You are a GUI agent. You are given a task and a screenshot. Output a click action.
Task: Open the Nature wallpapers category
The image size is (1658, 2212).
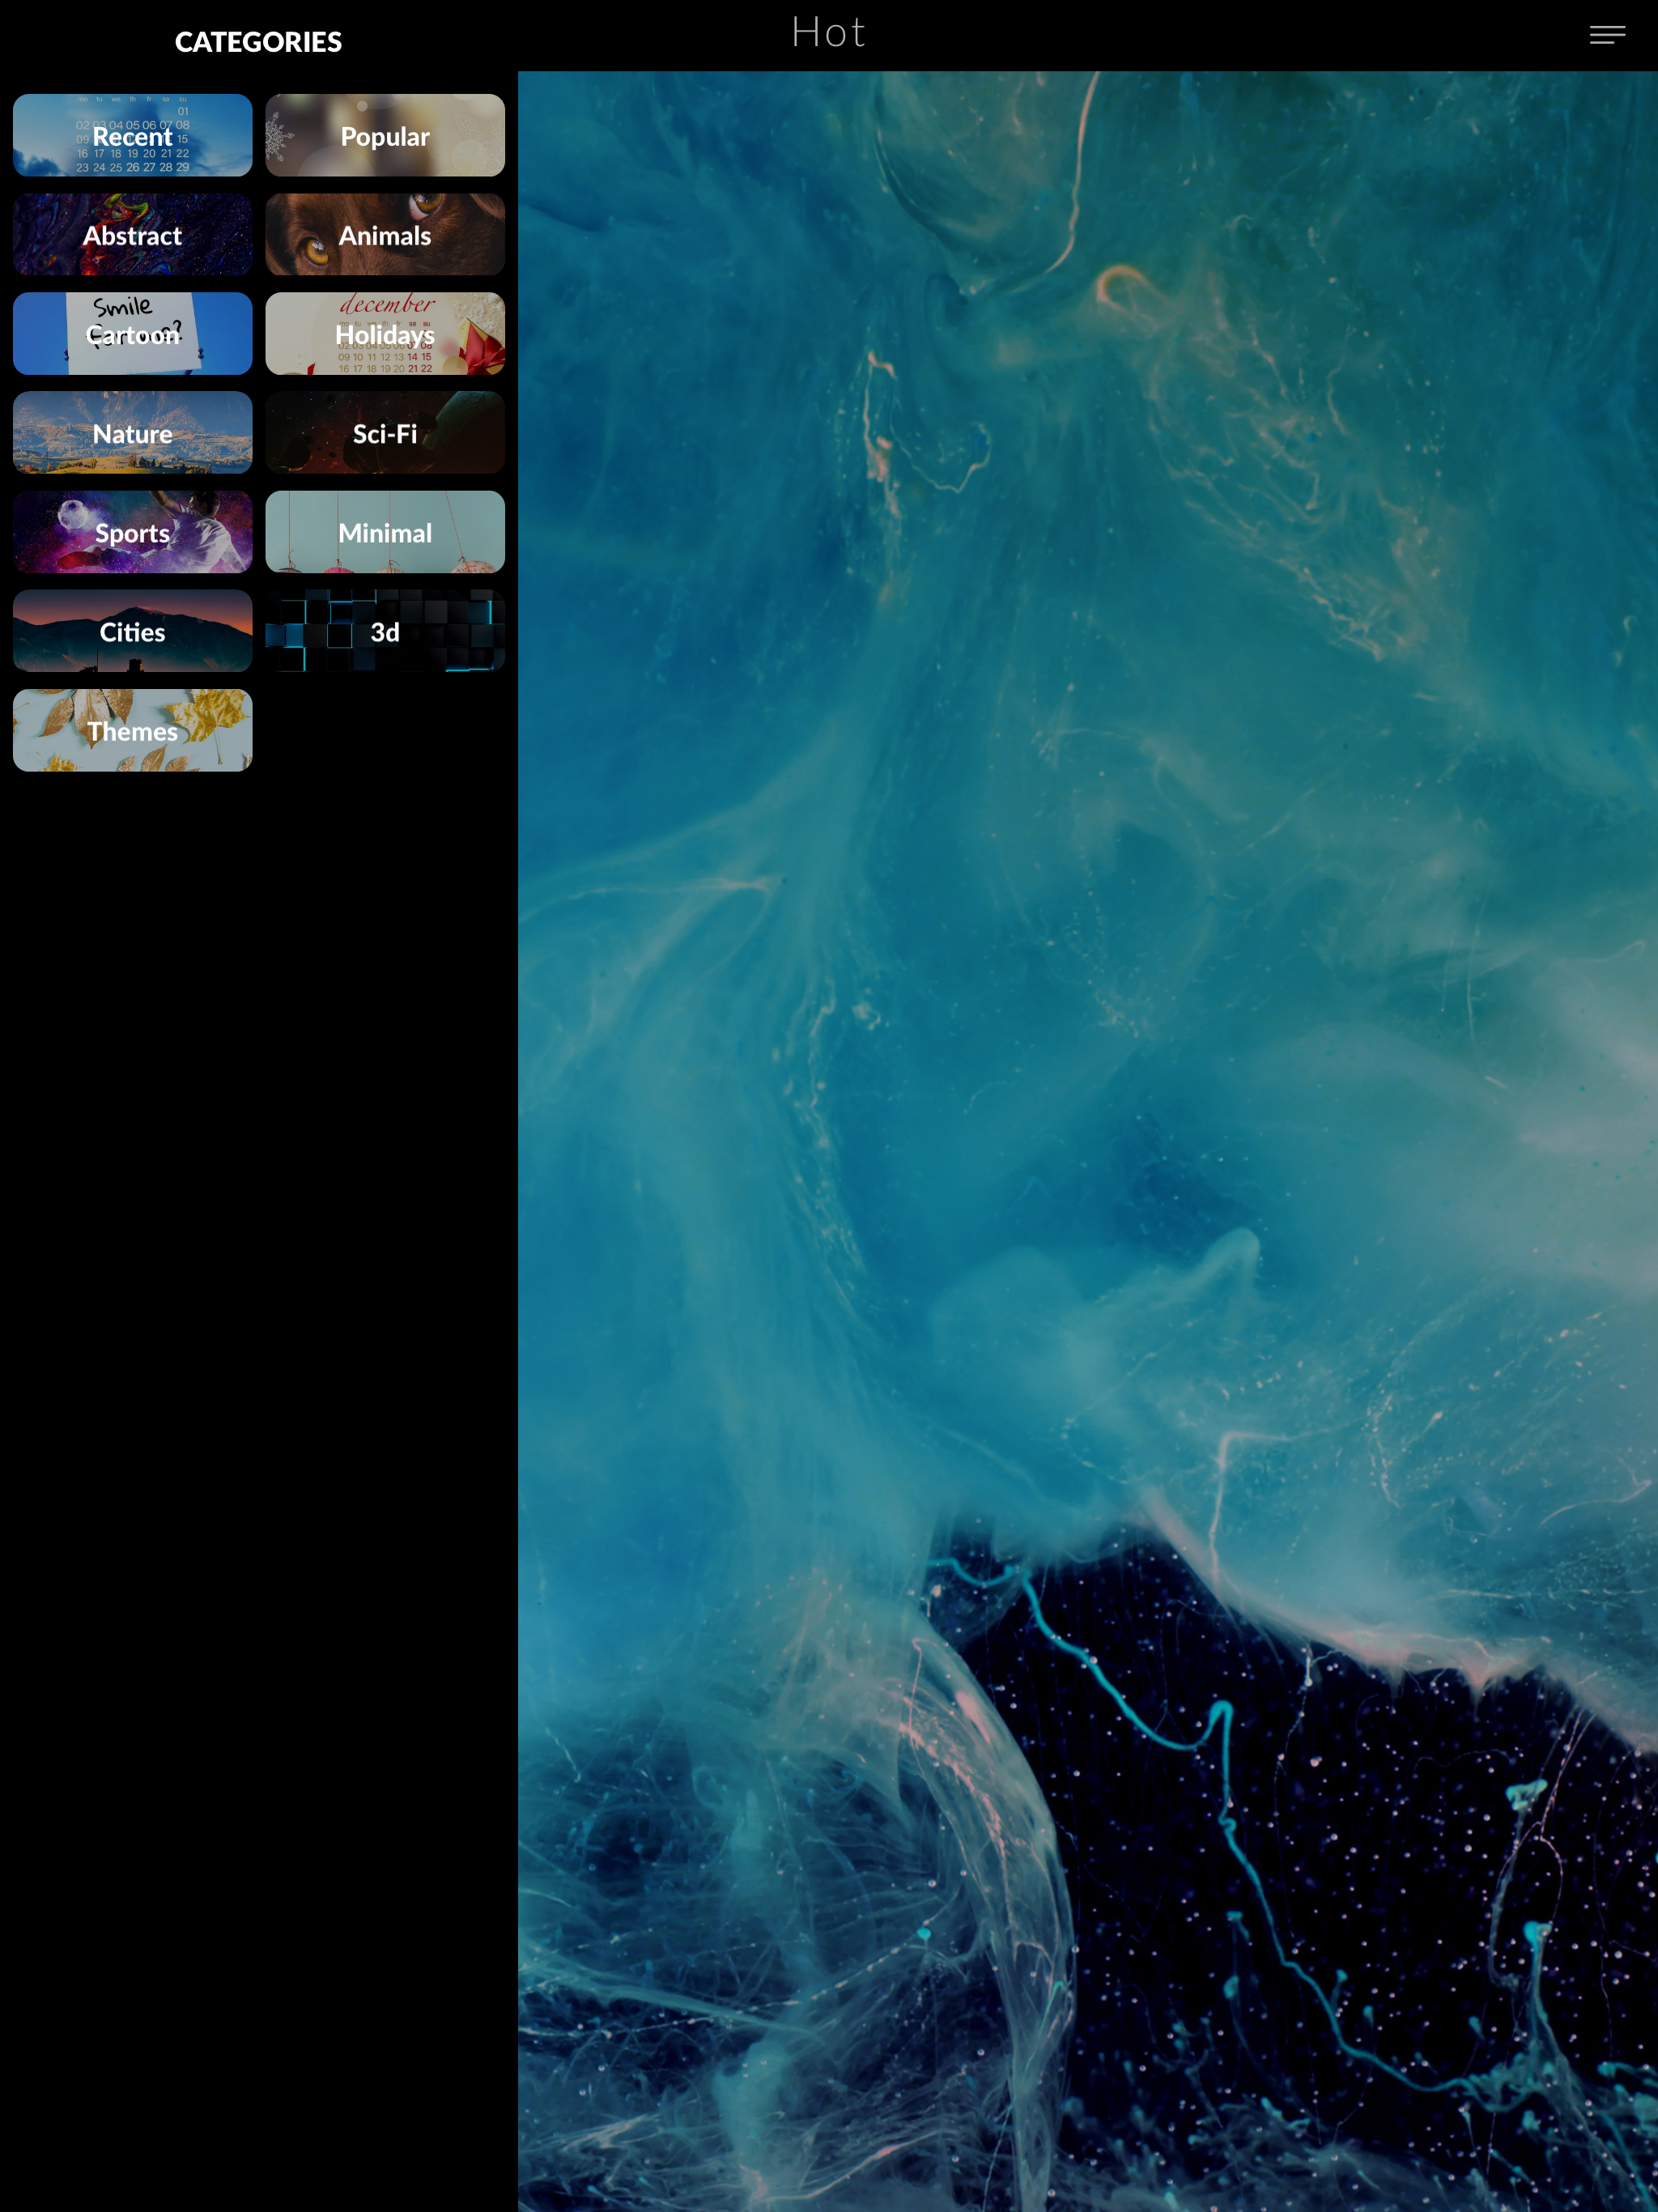(132, 432)
